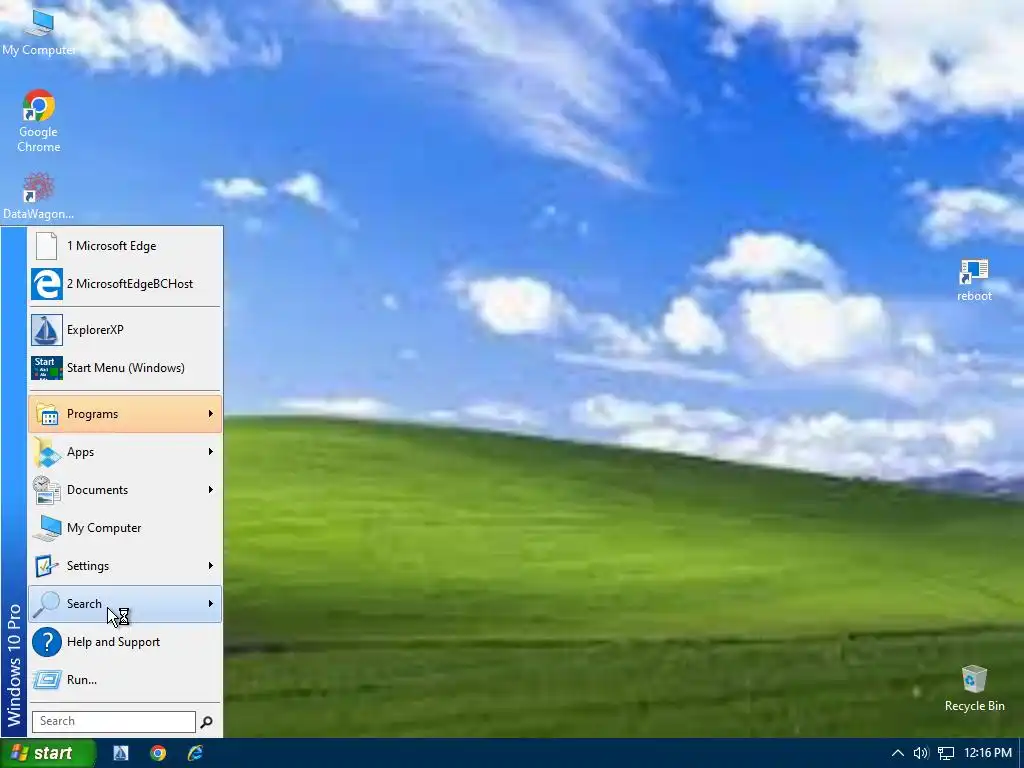1024x768 pixels.
Task: Select the 2 MicrosoftEdgeBCHost entry
Action: [125, 284]
